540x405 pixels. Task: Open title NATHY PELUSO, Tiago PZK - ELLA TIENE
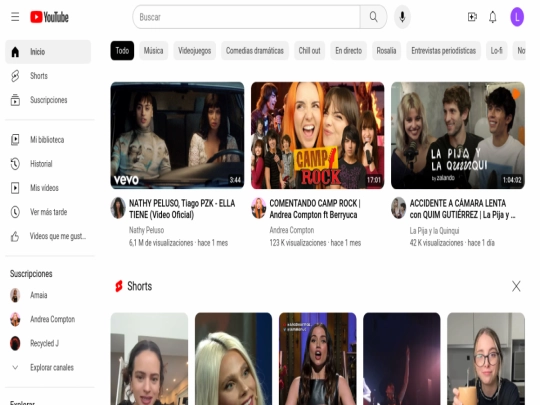[182, 209]
